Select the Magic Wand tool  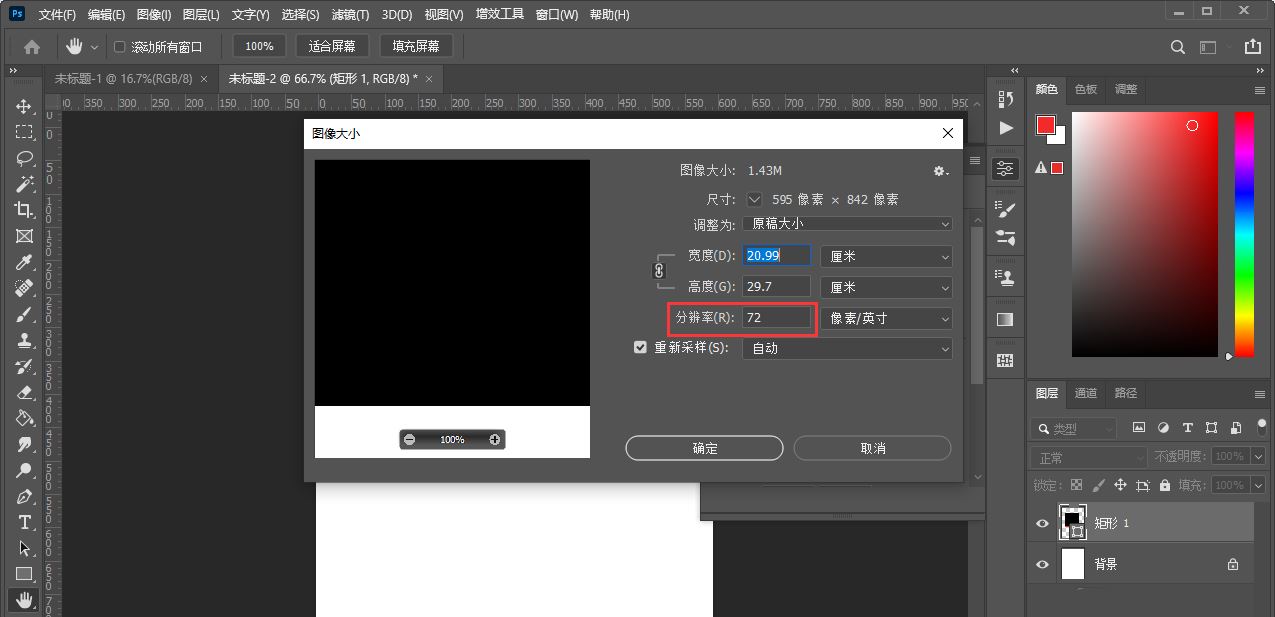[24, 184]
